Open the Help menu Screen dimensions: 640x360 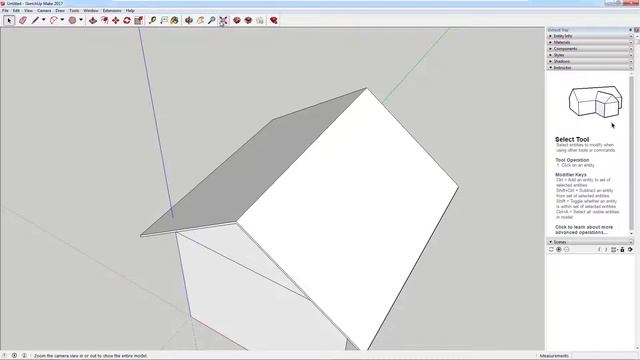(x=130, y=11)
